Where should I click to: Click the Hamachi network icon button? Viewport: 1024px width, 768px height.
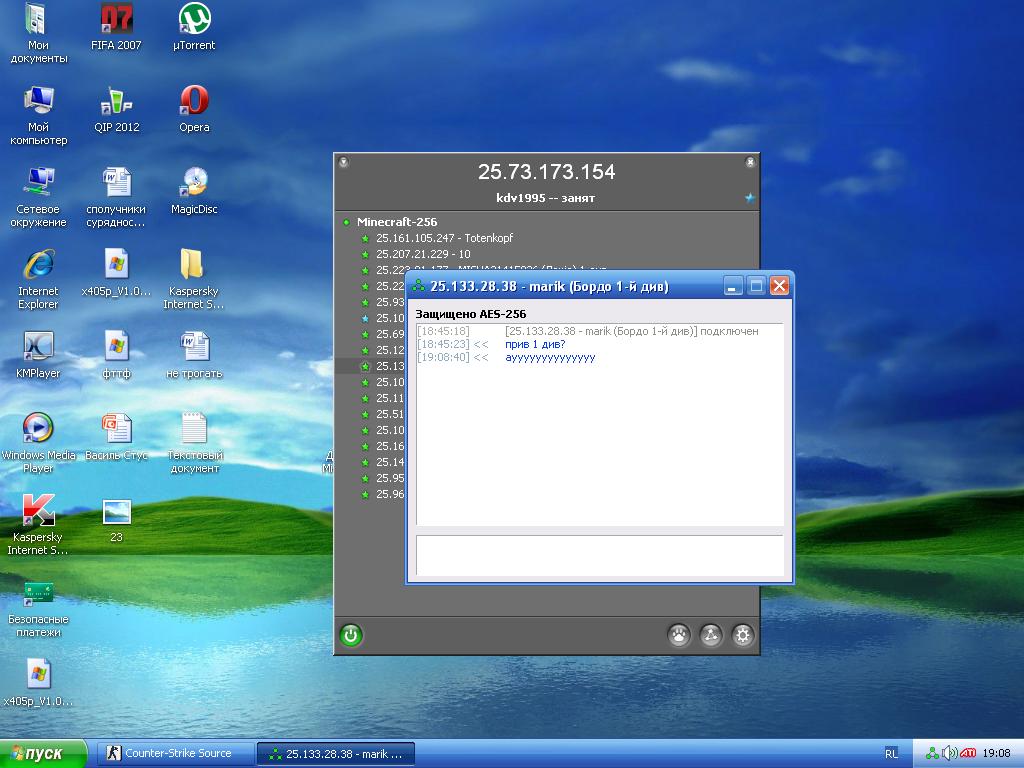tap(711, 635)
